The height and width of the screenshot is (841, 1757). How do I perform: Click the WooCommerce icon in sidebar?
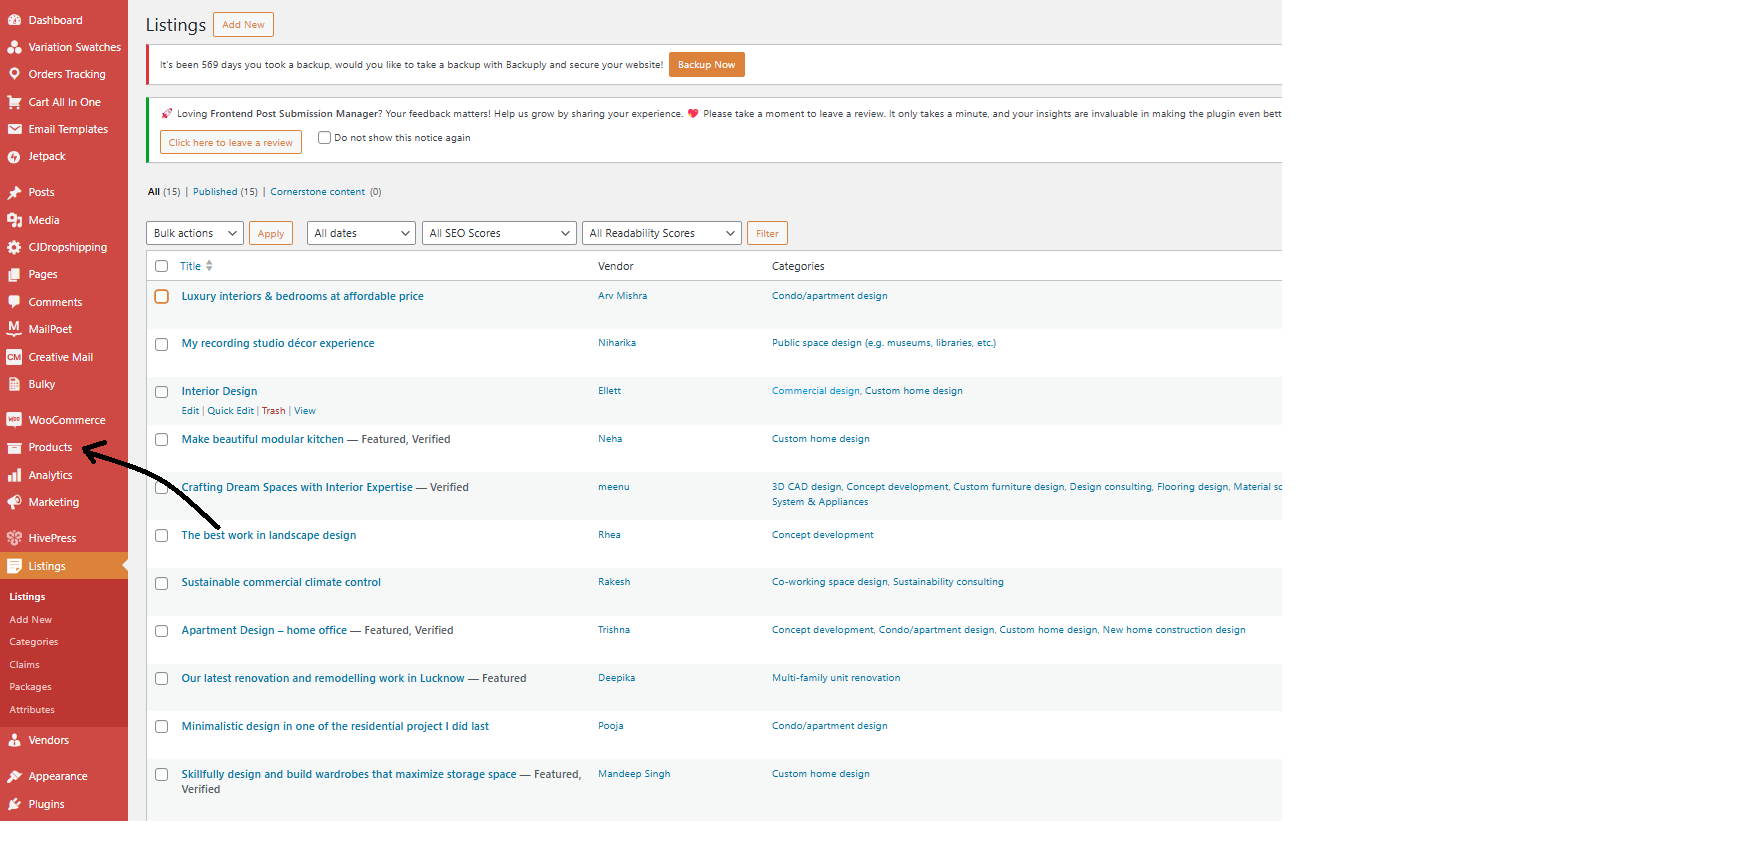pyautogui.click(x=14, y=420)
